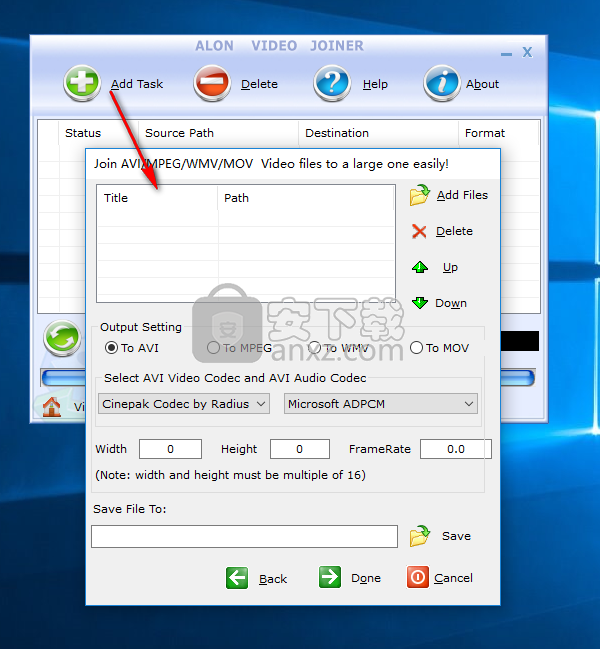Click the Save button text
Screen dimensions: 600x649
click(456, 536)
